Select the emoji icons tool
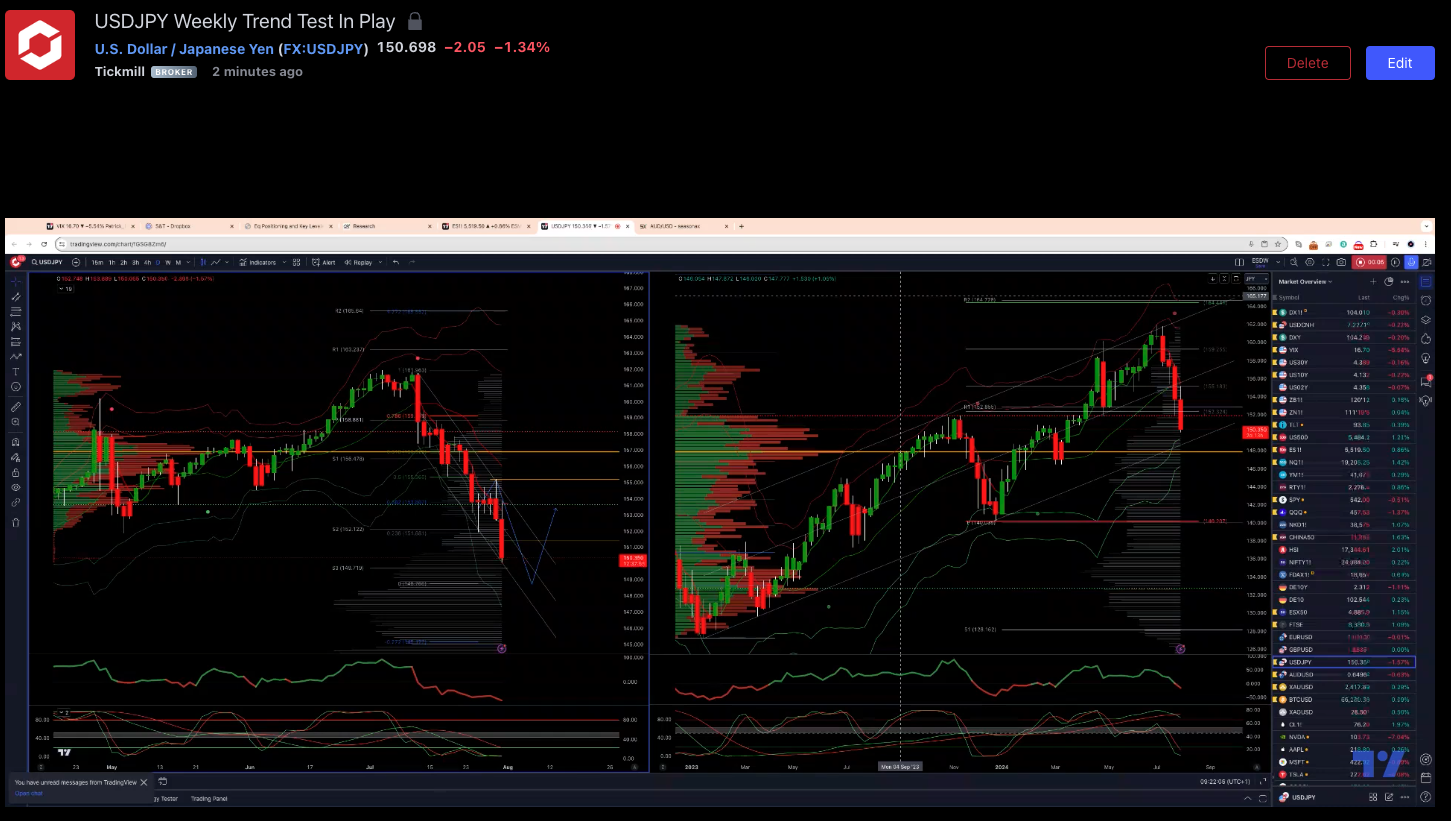 coord(16,387)
